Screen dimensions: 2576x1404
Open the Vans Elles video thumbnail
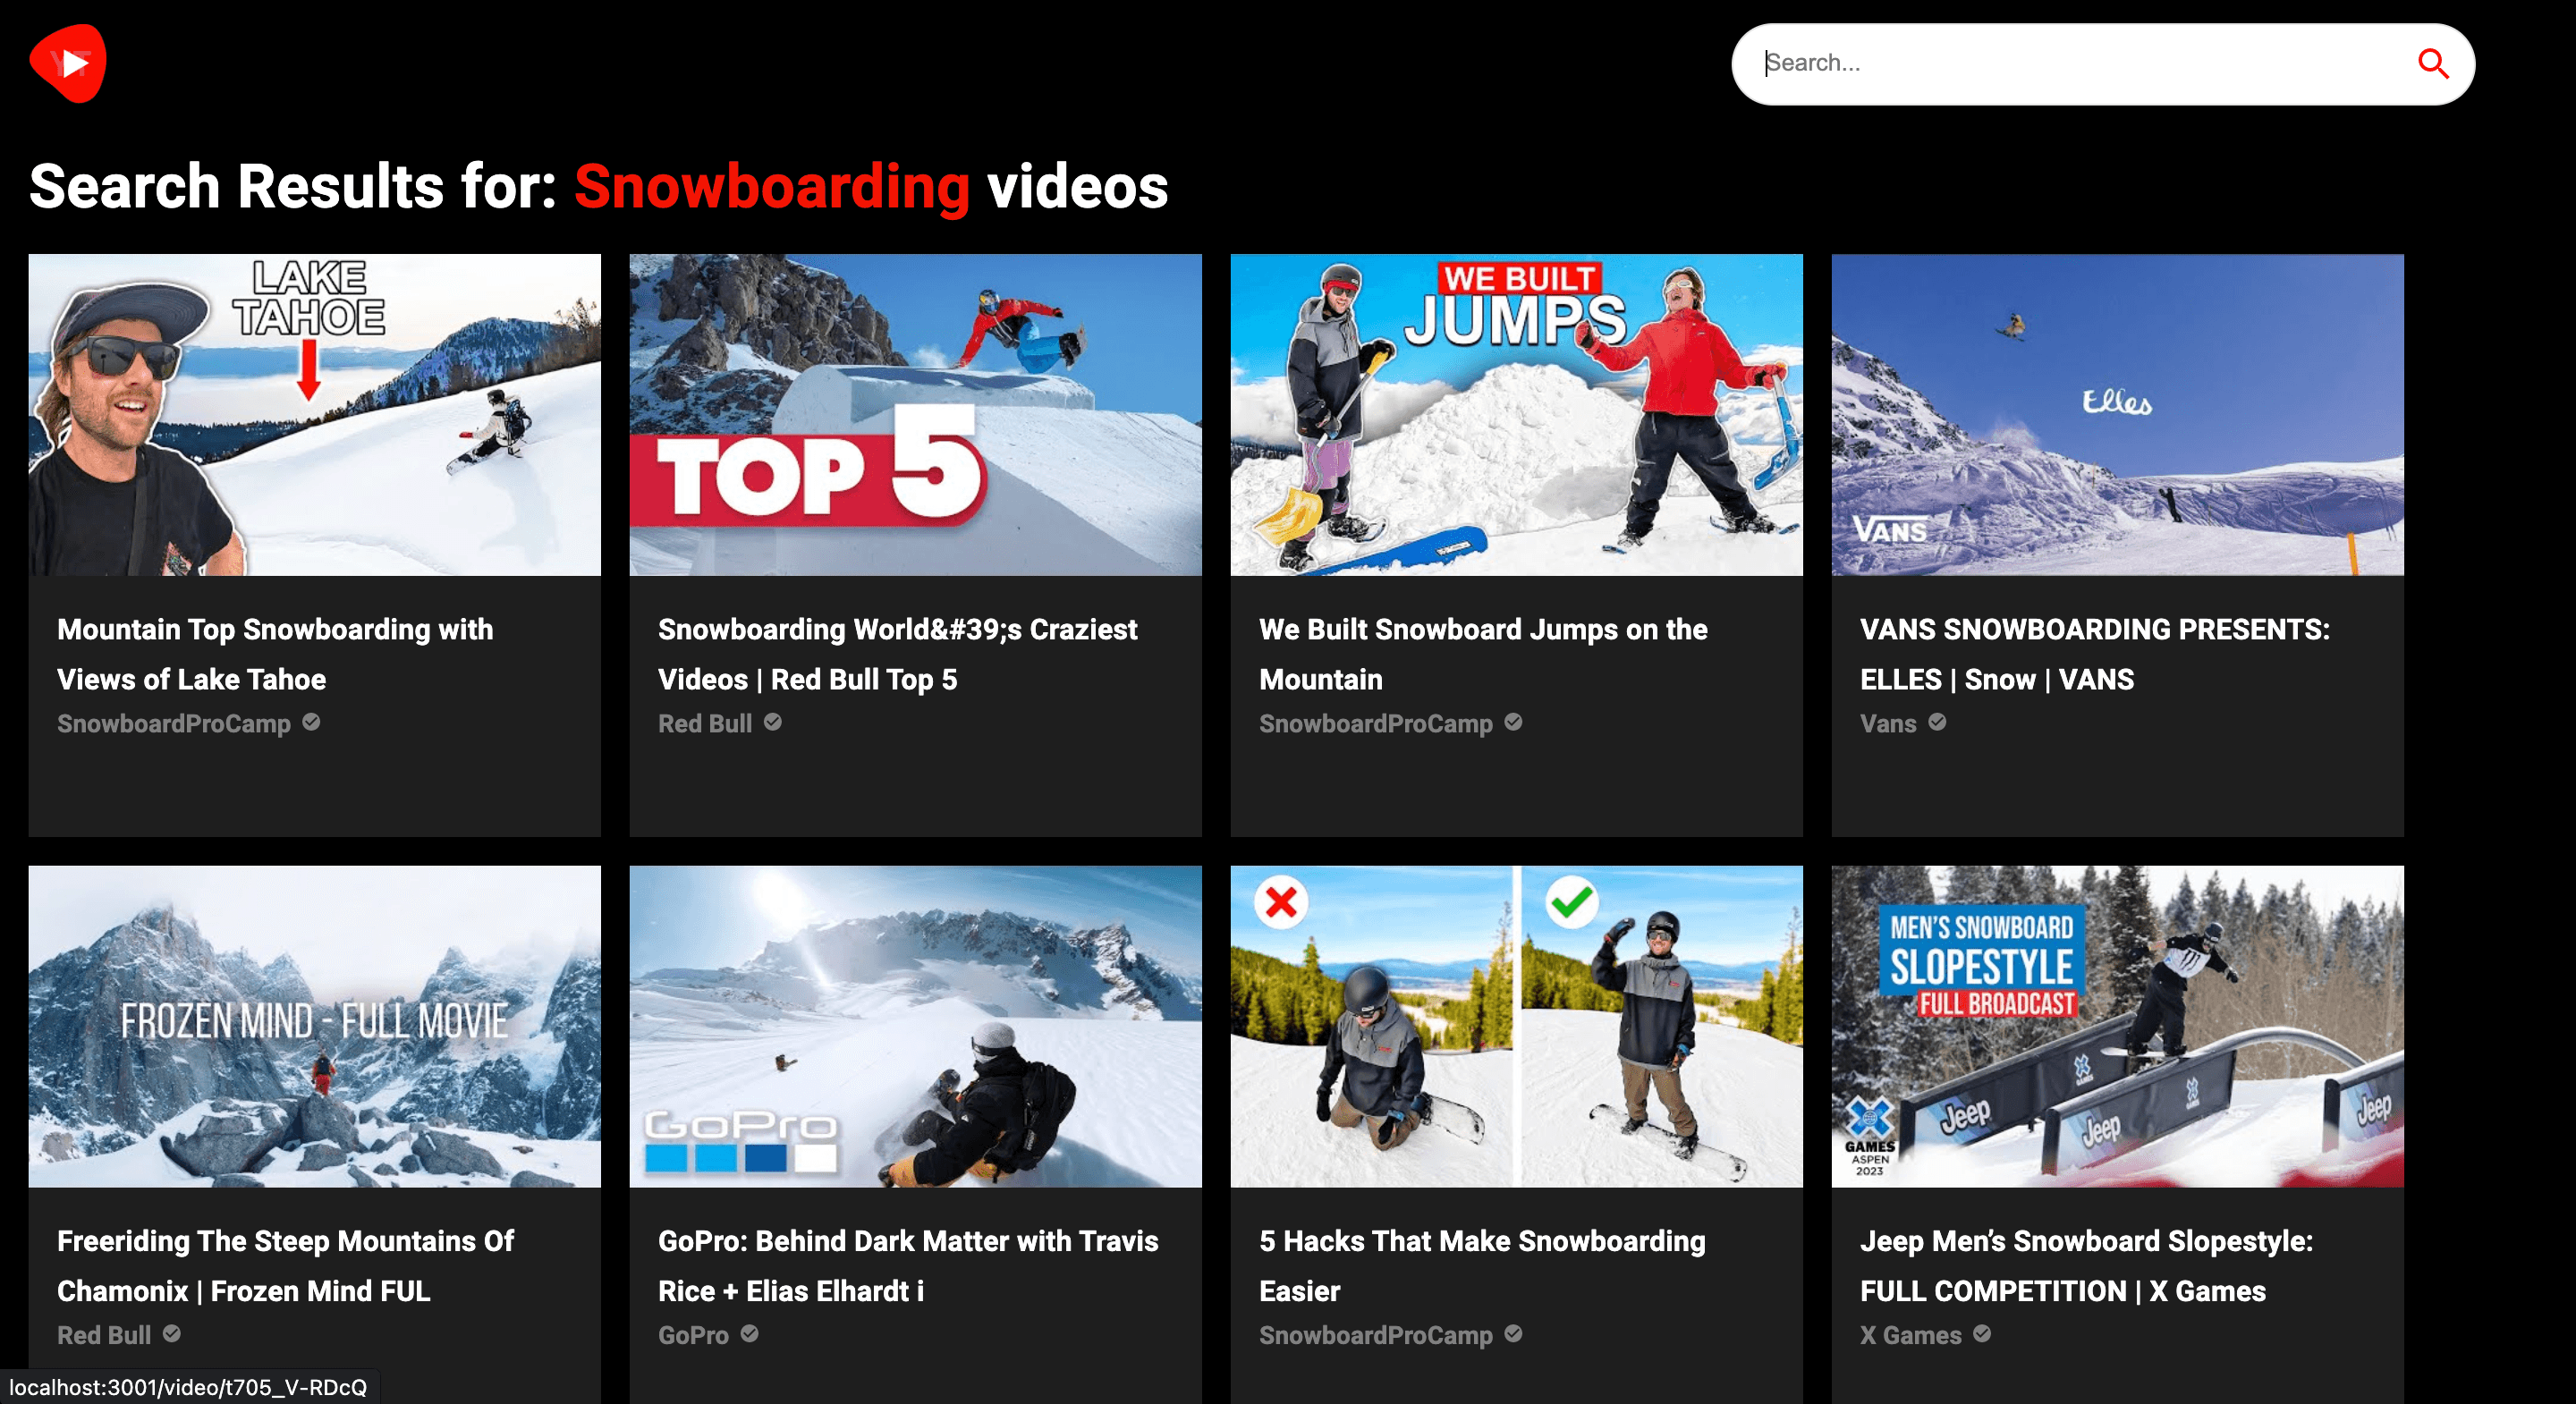tap(2117, 414)
